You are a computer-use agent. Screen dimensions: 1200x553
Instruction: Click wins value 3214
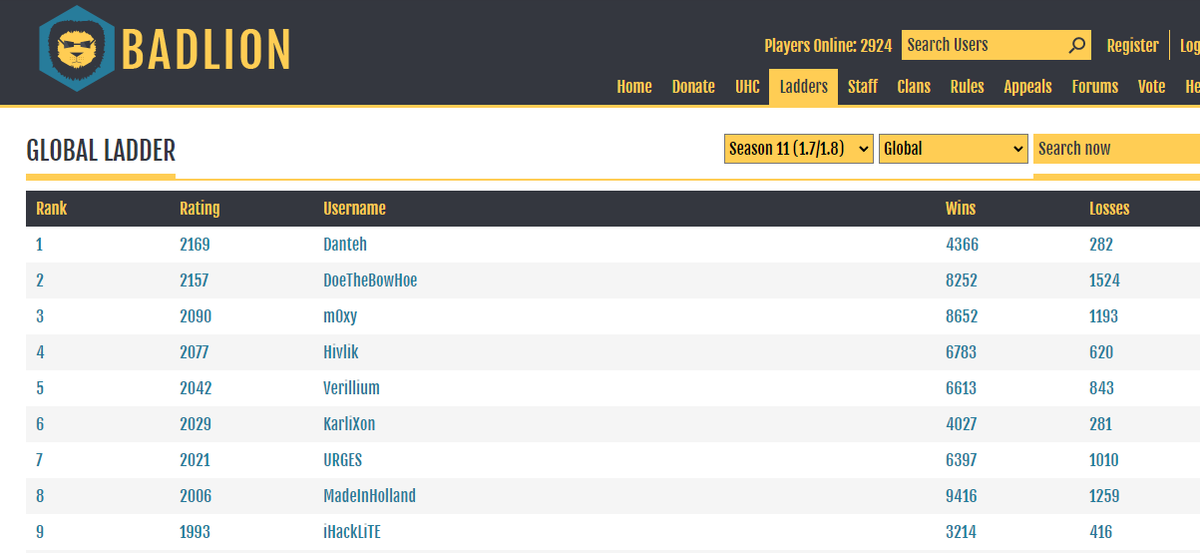point(961,532)
